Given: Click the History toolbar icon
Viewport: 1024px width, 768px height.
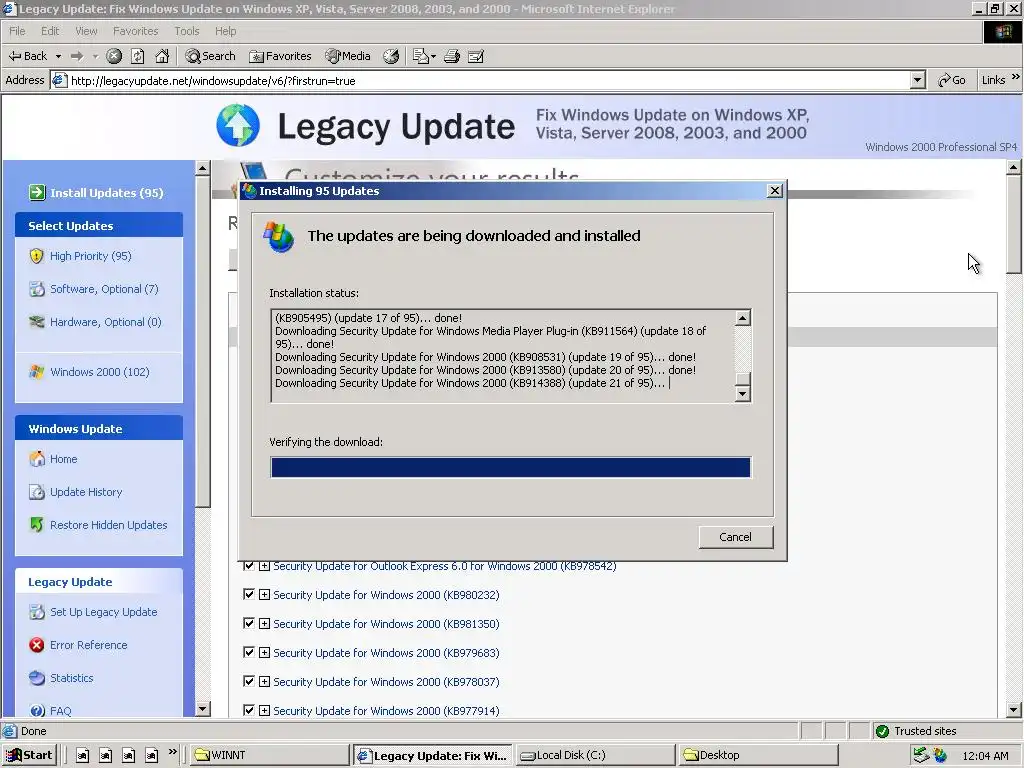Looking at the screenshot, I should (391, 56).
